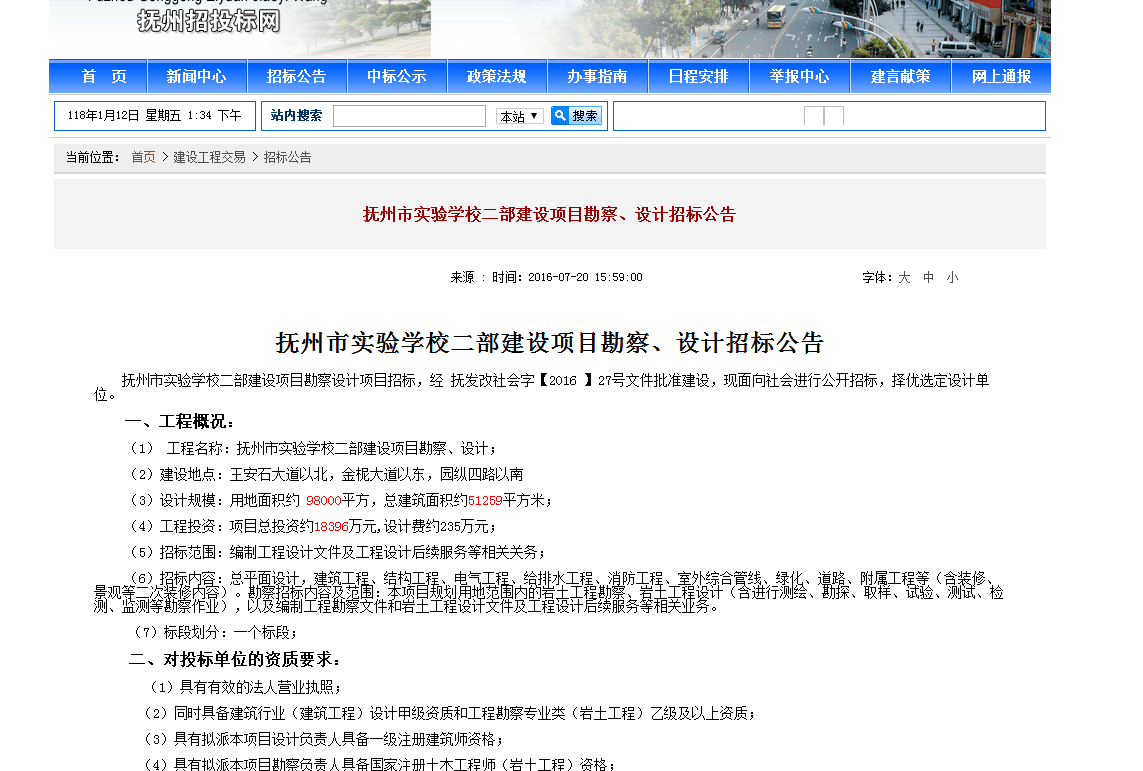Open 政策法规 section
The image size is (1143, 771).
pos(496,77)
